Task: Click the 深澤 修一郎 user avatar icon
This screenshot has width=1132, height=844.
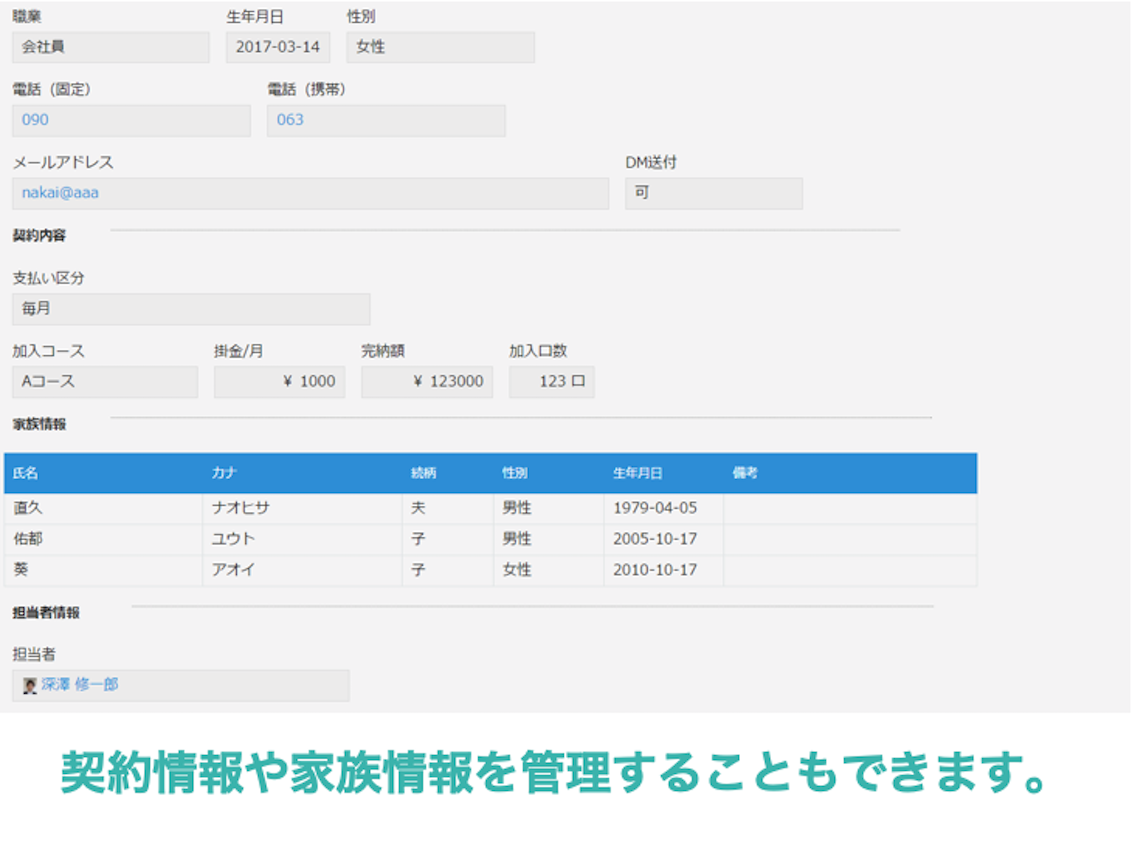Action: point(30,686)
